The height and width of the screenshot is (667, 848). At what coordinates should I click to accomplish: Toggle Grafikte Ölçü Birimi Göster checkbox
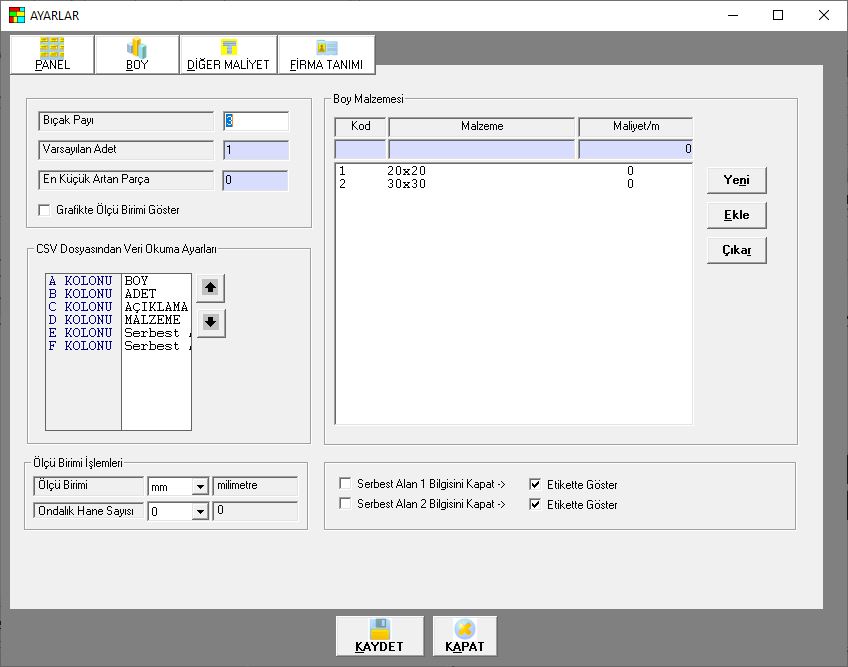[x=44, y=210]
